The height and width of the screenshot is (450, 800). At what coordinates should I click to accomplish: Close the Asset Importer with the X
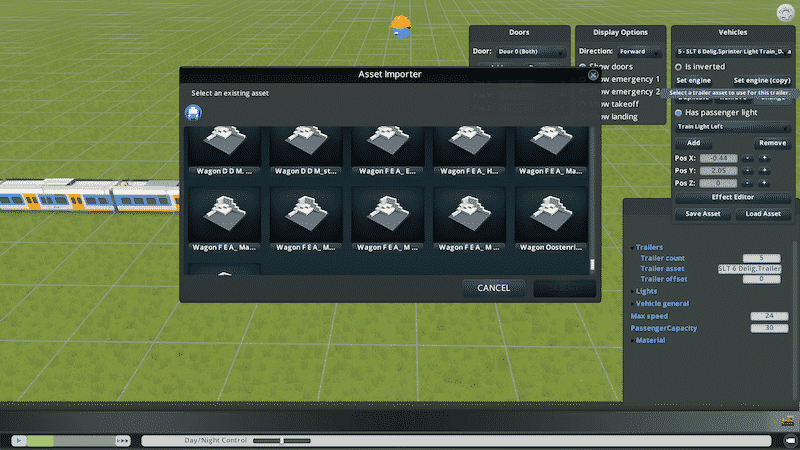(x=593, y=75)
